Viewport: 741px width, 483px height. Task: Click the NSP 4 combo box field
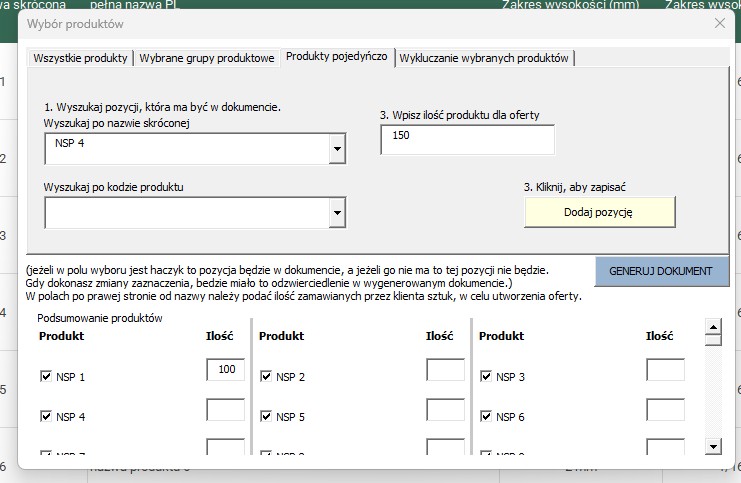[x=186, y=149]
